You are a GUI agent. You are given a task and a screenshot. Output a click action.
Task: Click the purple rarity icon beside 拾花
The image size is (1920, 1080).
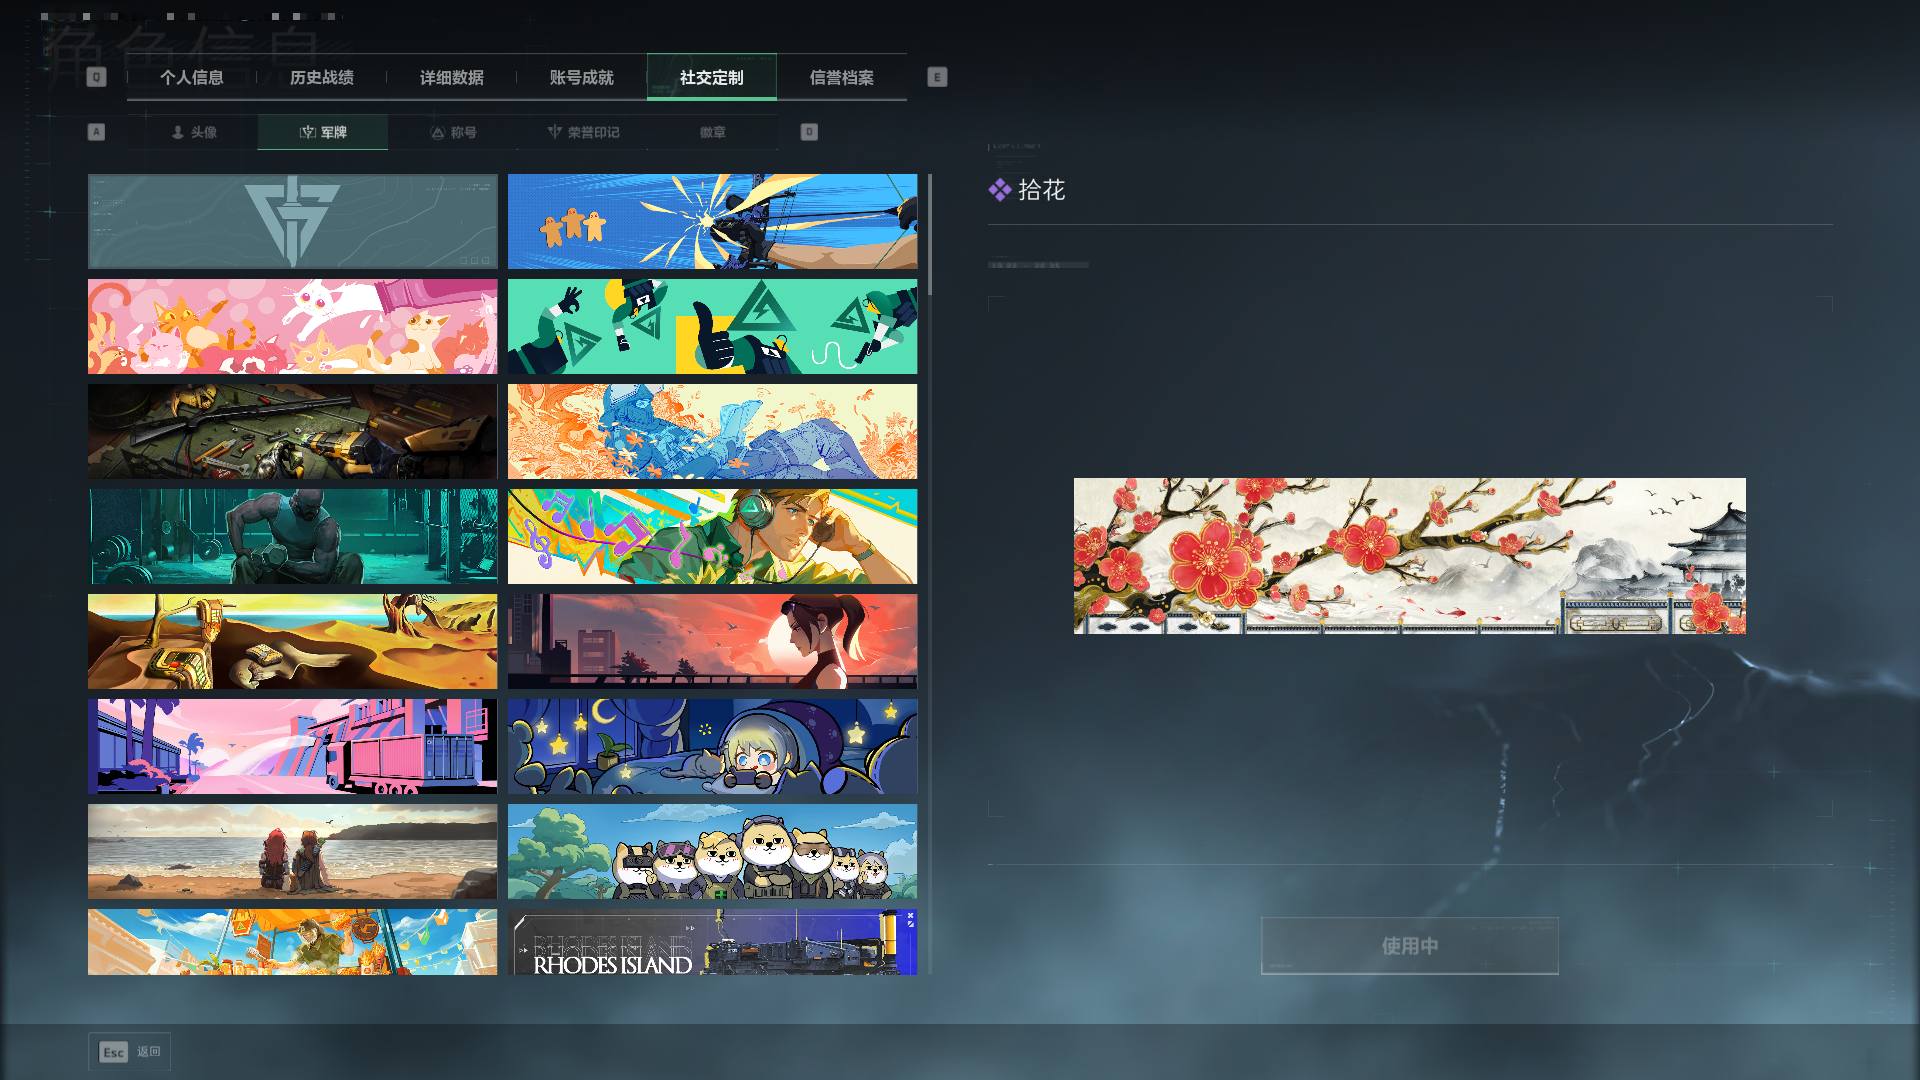click(x=1000, y=190)
